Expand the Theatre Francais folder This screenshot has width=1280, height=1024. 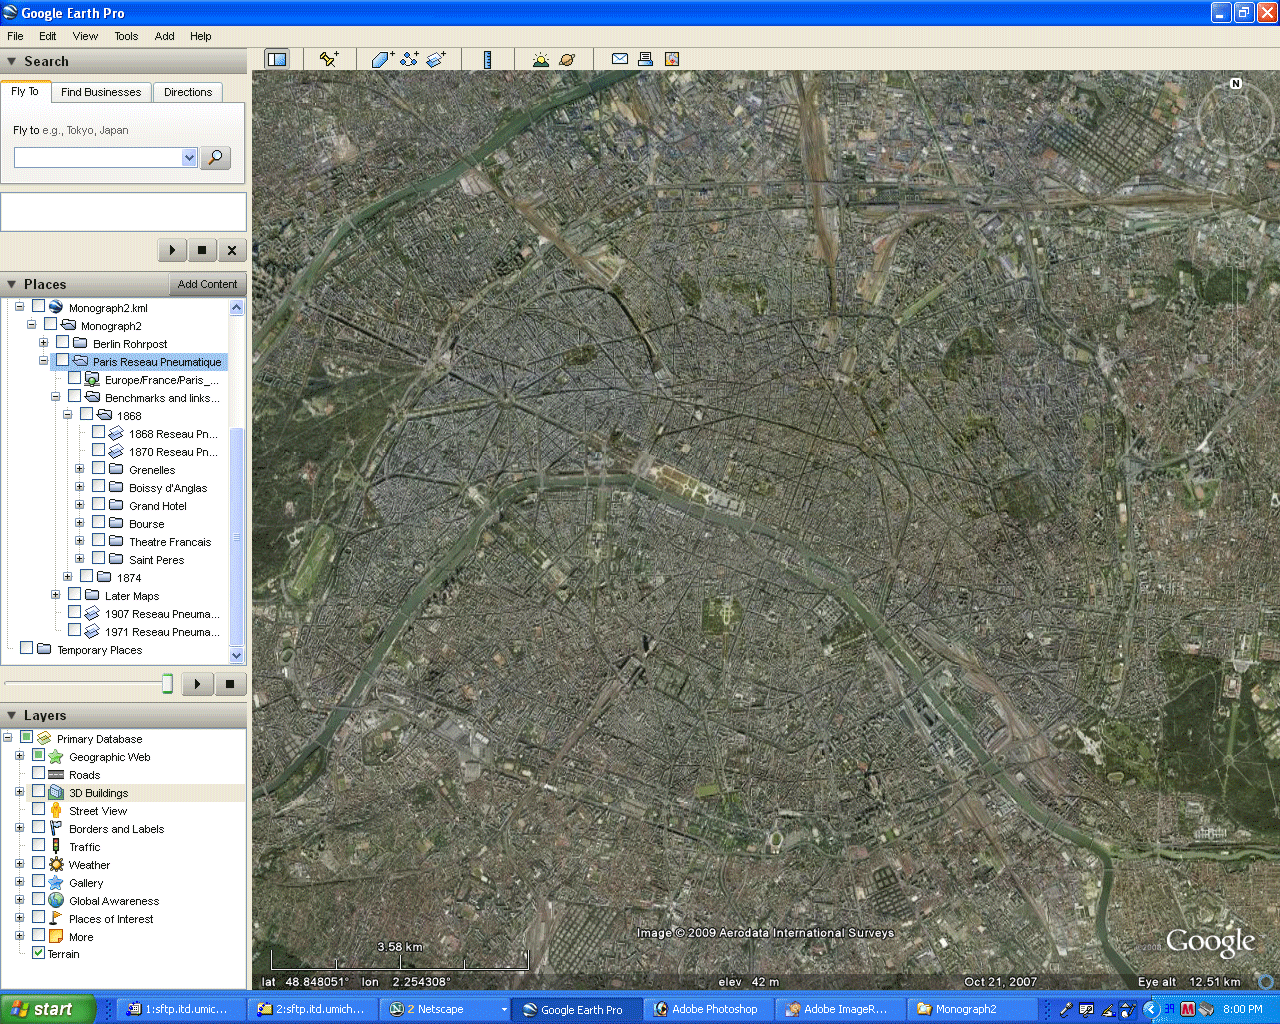tap(79, 541)
